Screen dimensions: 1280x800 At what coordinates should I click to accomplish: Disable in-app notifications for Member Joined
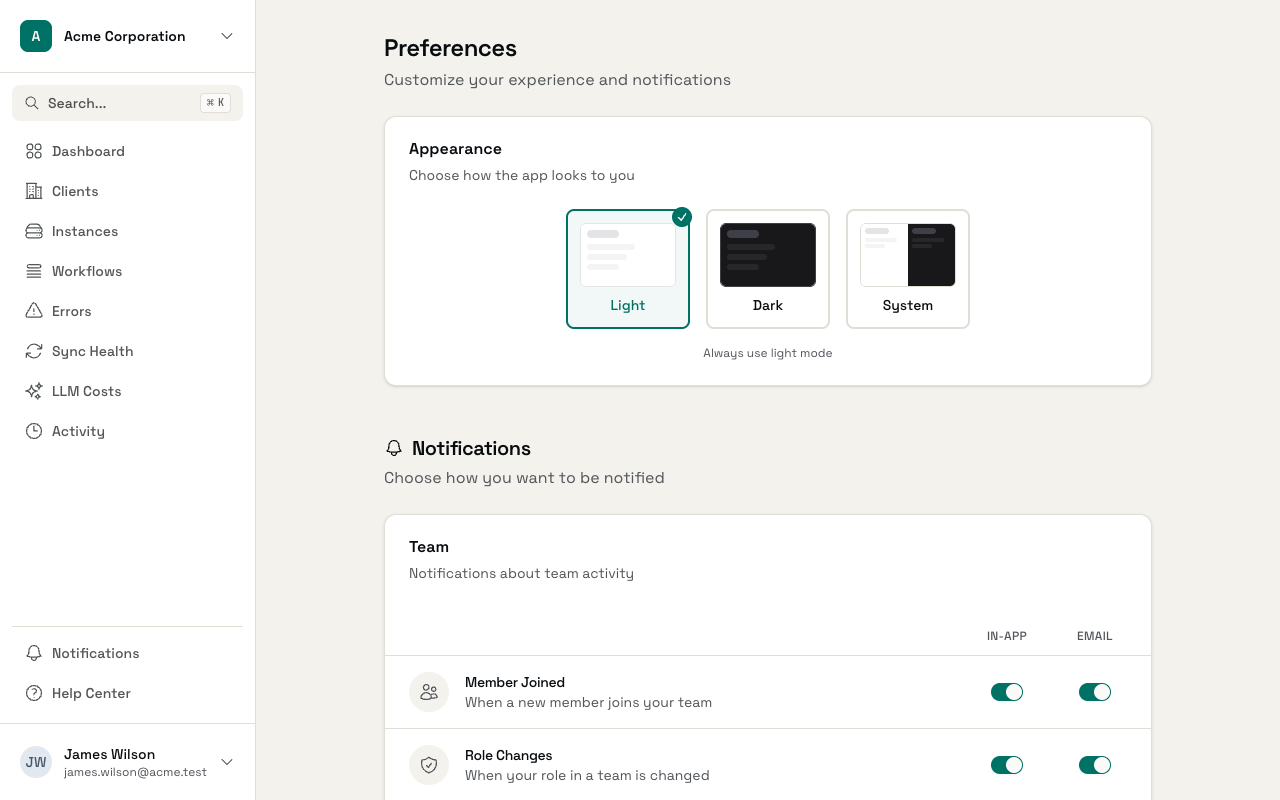[1007, 691]
